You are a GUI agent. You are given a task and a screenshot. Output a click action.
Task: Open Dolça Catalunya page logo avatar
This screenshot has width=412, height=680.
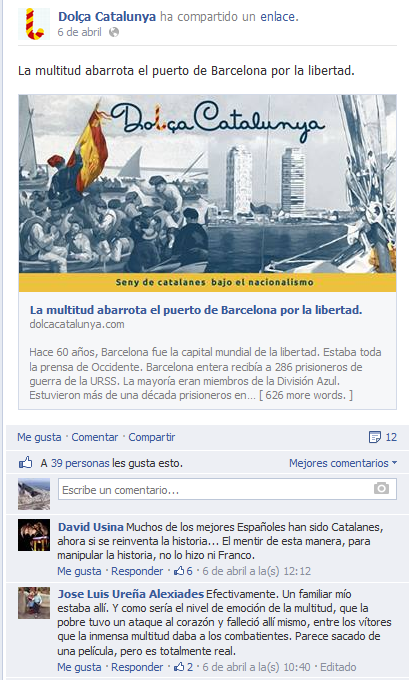coord(34,24)
